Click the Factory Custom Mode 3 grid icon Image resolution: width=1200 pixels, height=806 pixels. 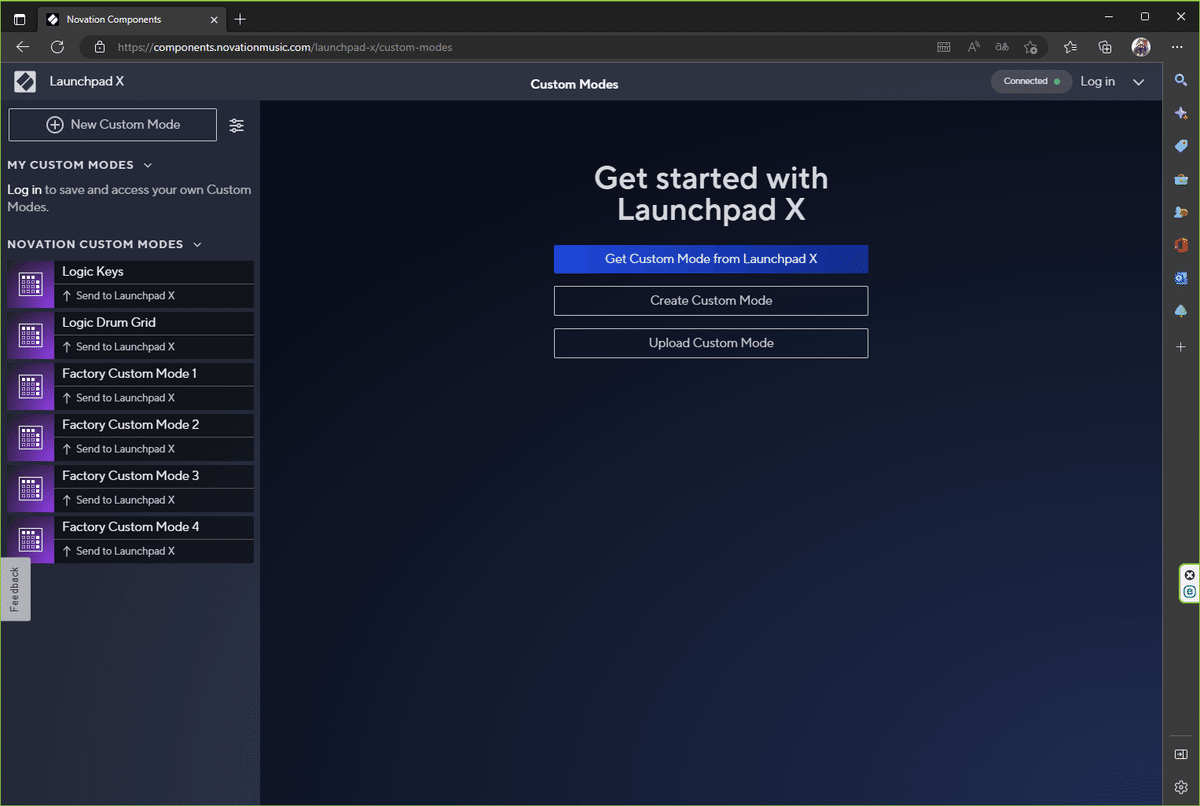coord(31,488)
